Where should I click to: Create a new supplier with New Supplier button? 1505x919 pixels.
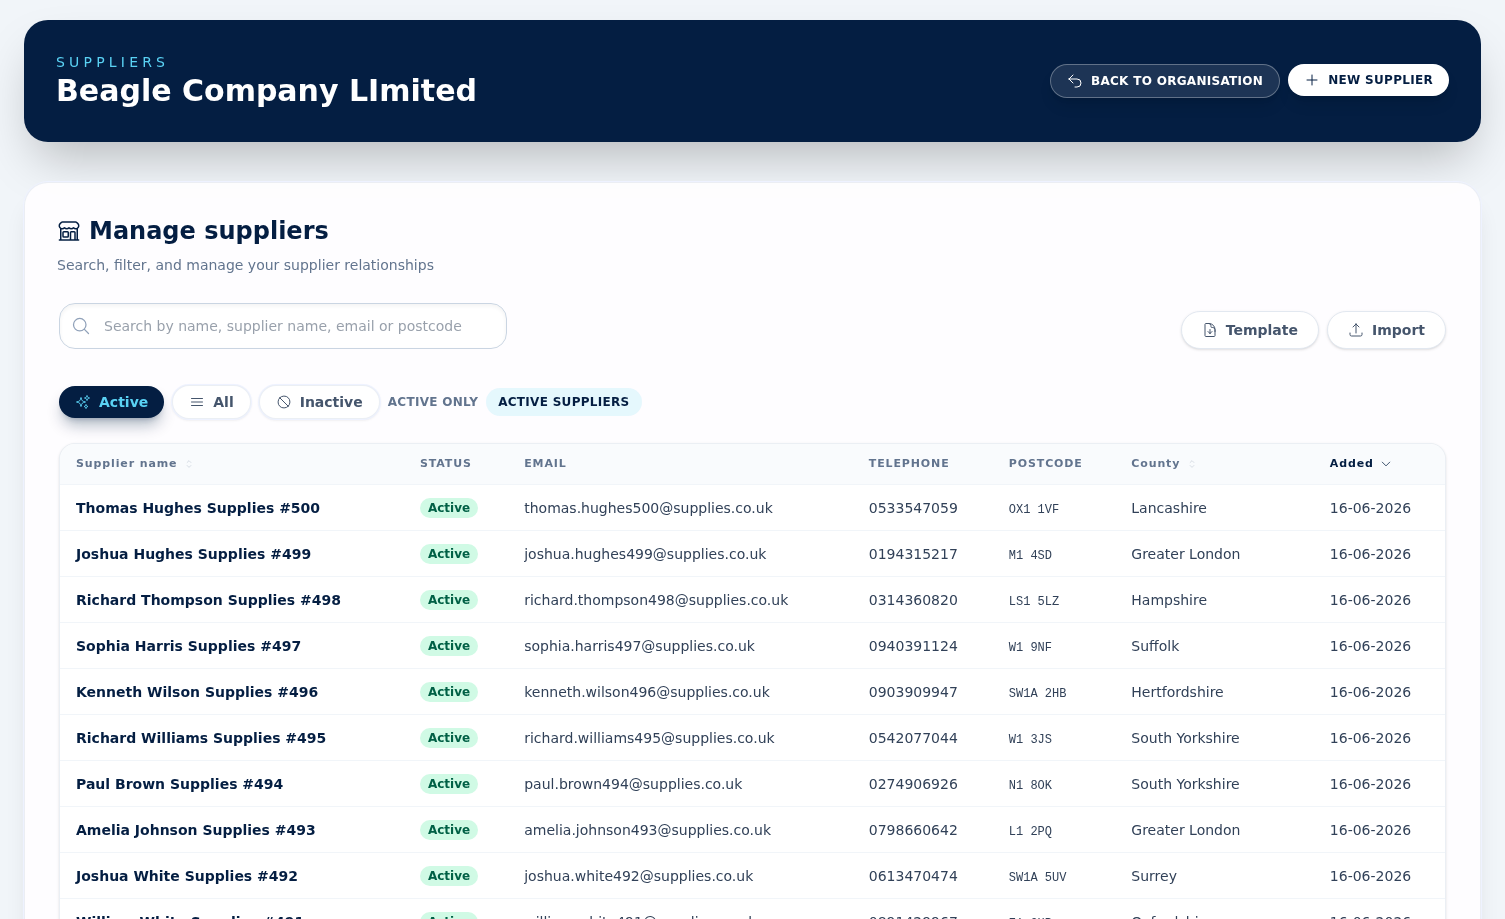(x=1368, y=80)
